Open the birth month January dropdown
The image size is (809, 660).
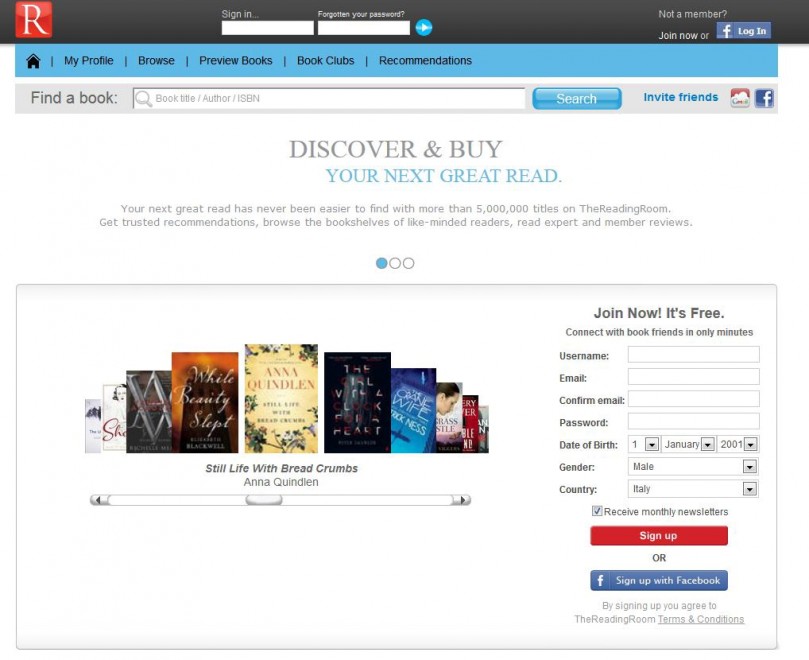coord(688,444)
